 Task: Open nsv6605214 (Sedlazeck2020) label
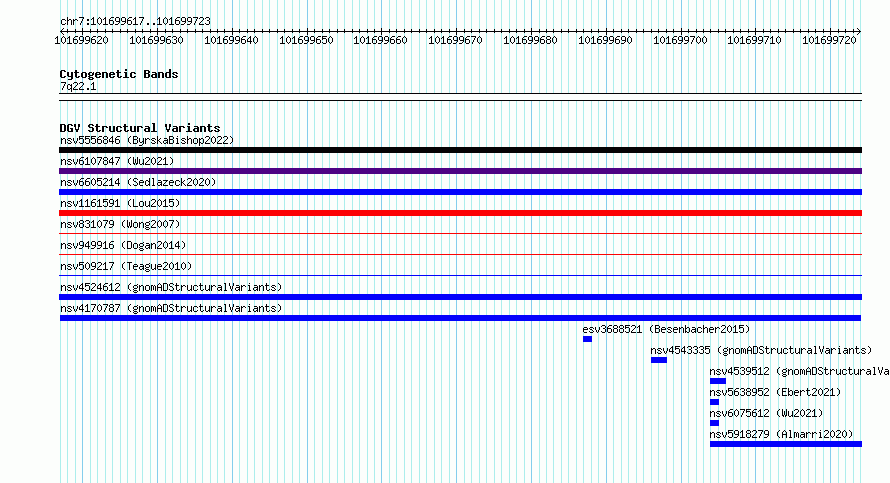[138, 182]
